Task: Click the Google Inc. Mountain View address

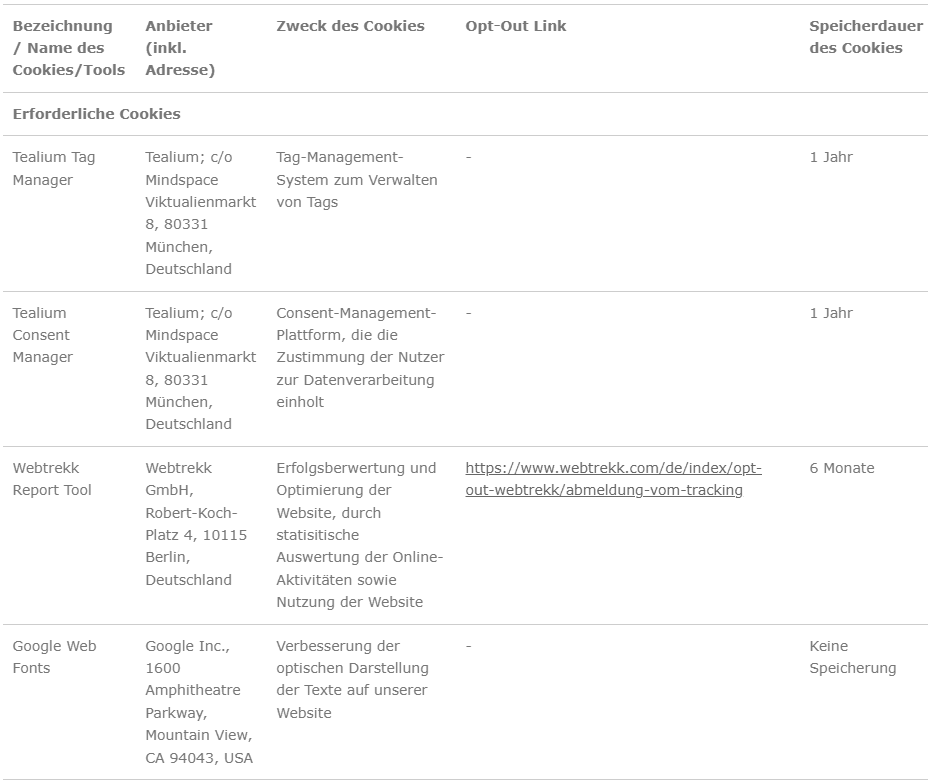Action: pos(199,702)
